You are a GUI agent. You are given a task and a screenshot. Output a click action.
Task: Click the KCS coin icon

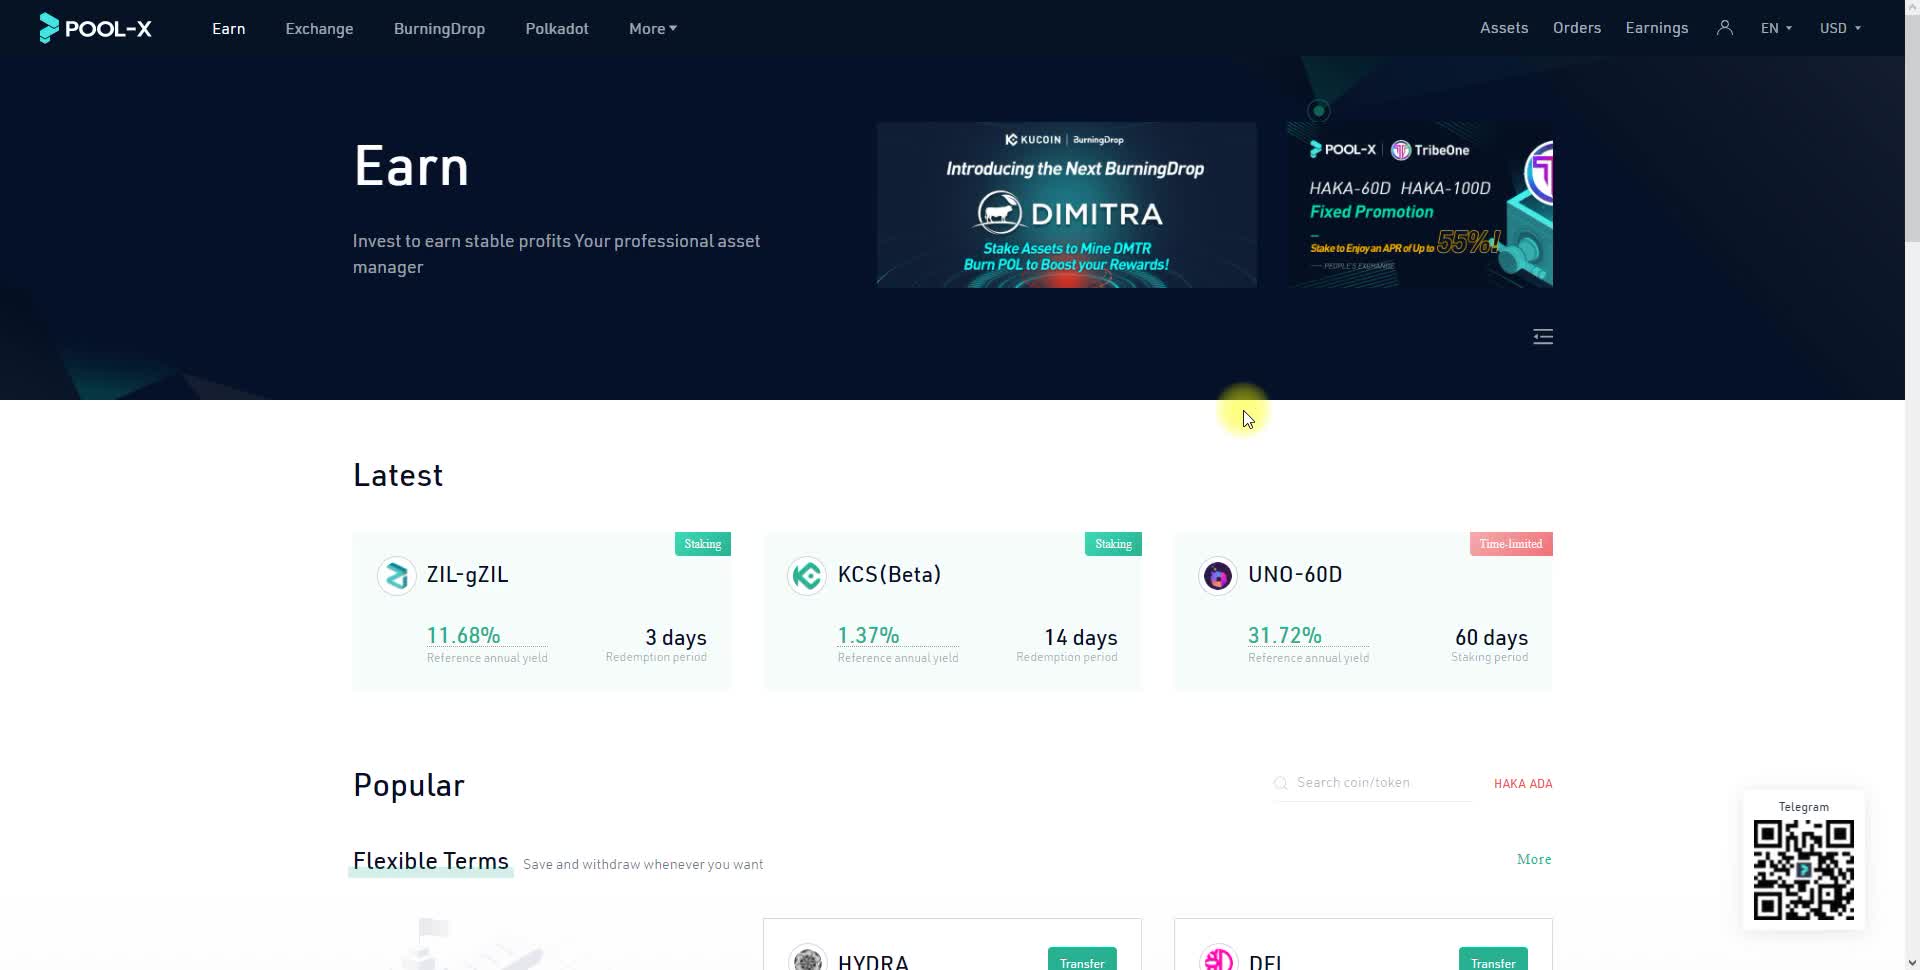807,576
